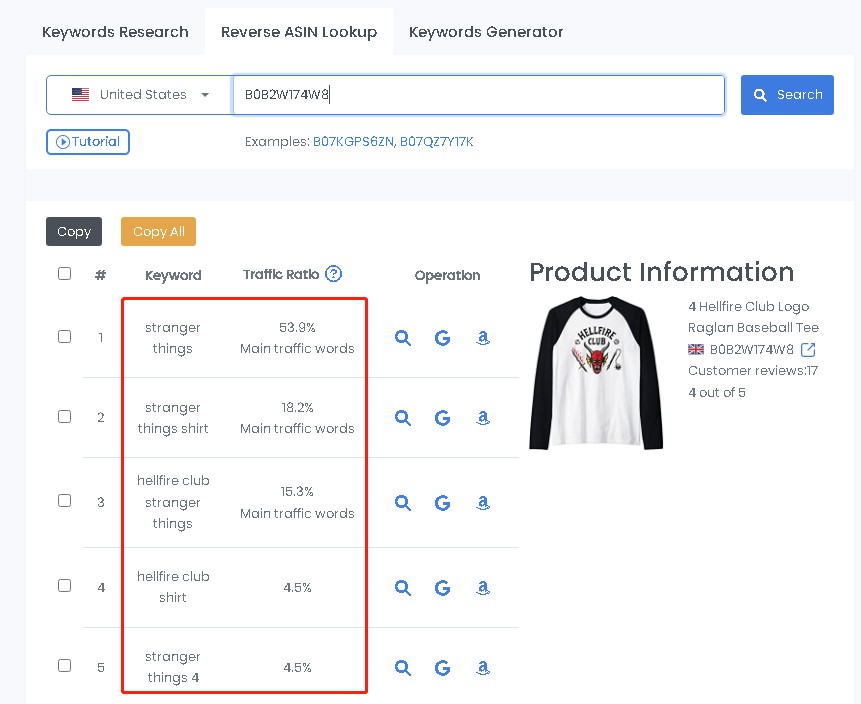
Task: Click Amazon icon for stranger things 4 row
Action: [x=483, y=668]
